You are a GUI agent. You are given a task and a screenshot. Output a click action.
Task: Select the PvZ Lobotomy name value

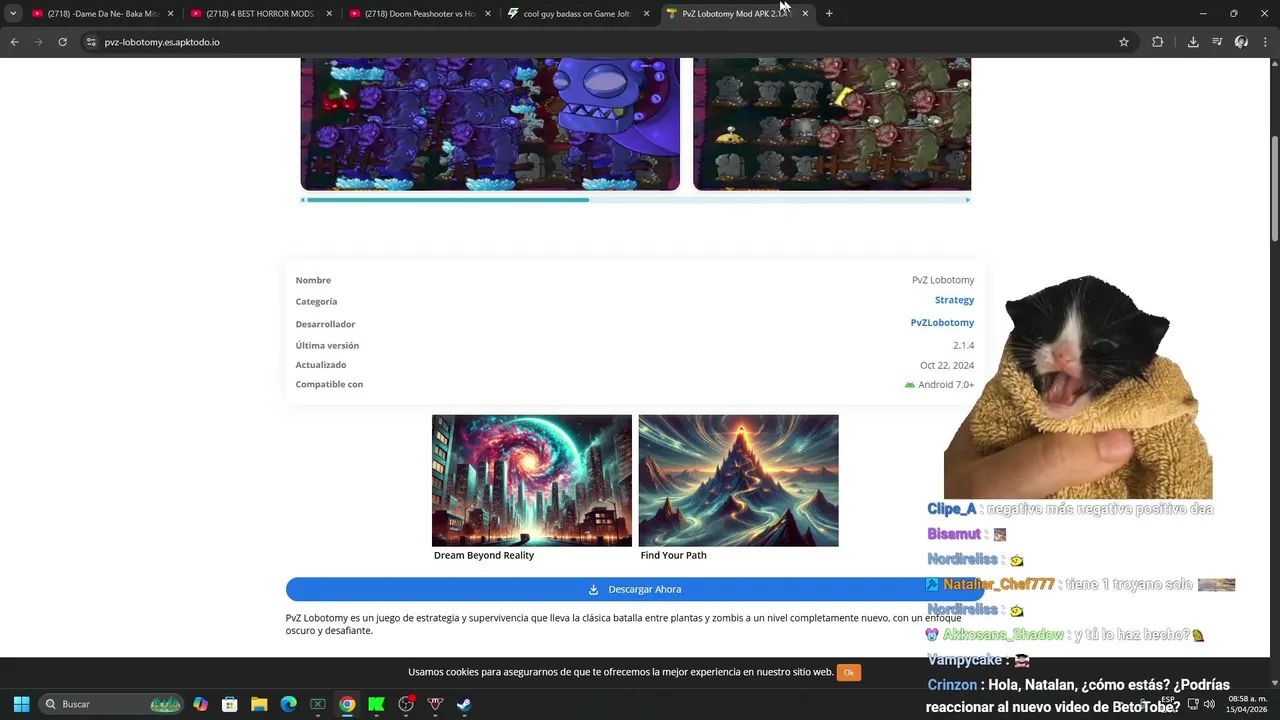click(943, 280)
